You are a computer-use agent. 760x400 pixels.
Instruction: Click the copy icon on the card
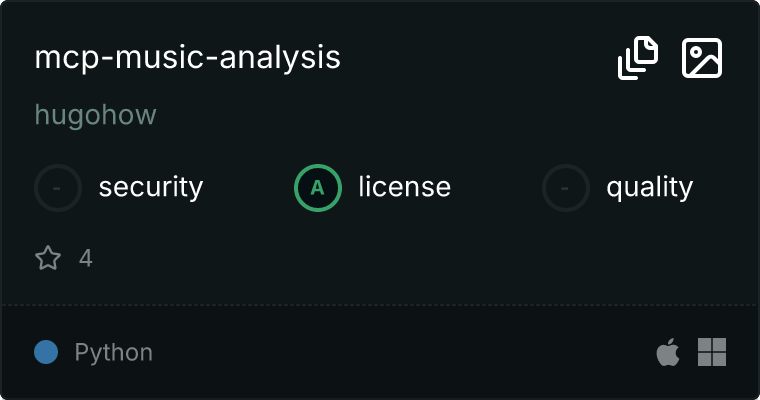point(638,58)
